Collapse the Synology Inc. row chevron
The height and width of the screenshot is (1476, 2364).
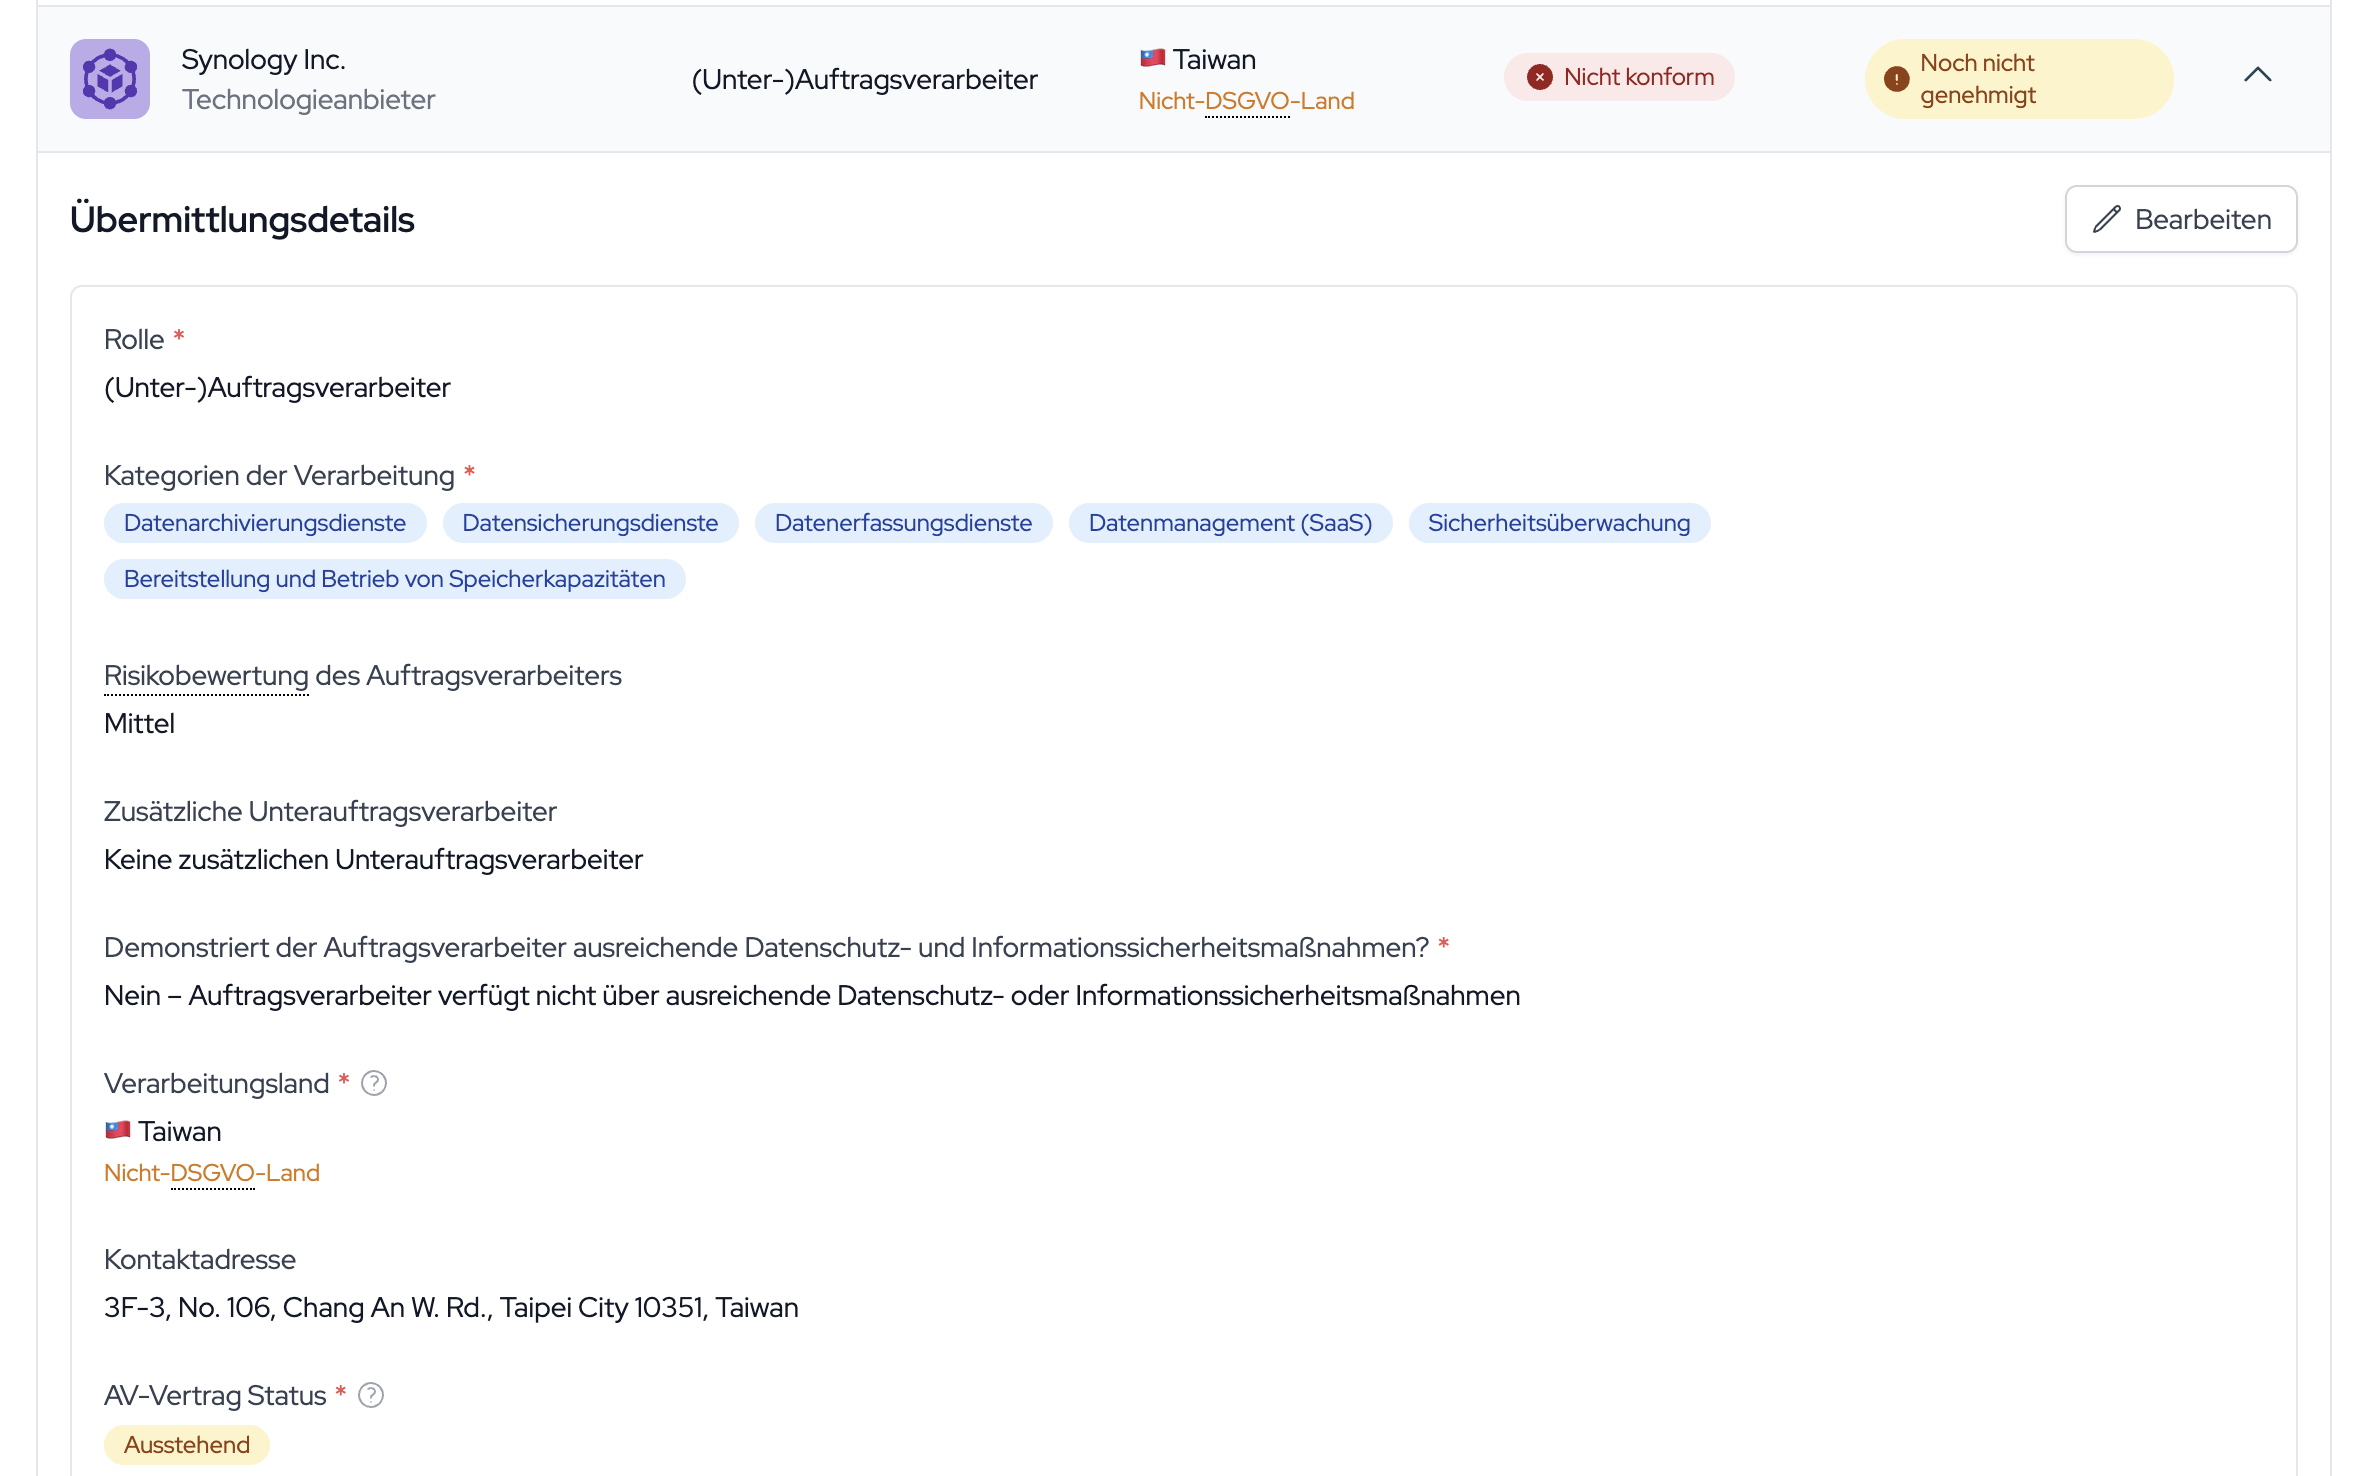coord(2257,75)
